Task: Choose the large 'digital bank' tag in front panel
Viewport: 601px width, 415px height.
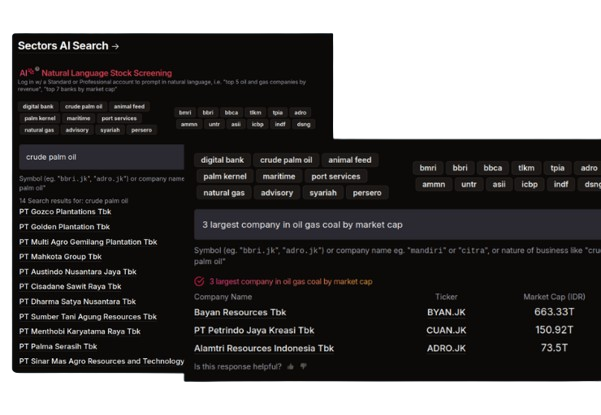Action: click(222, 160)
